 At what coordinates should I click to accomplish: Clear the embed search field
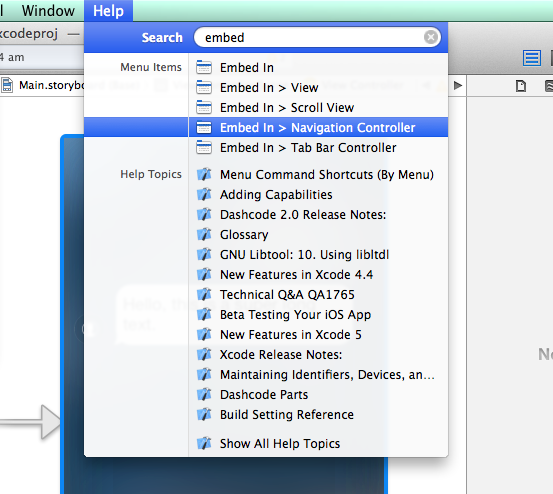tap(431, 37)
